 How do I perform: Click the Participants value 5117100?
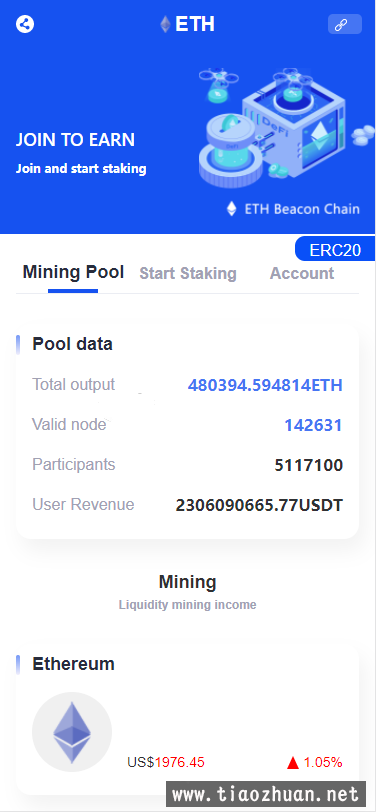tap(309, 465)
